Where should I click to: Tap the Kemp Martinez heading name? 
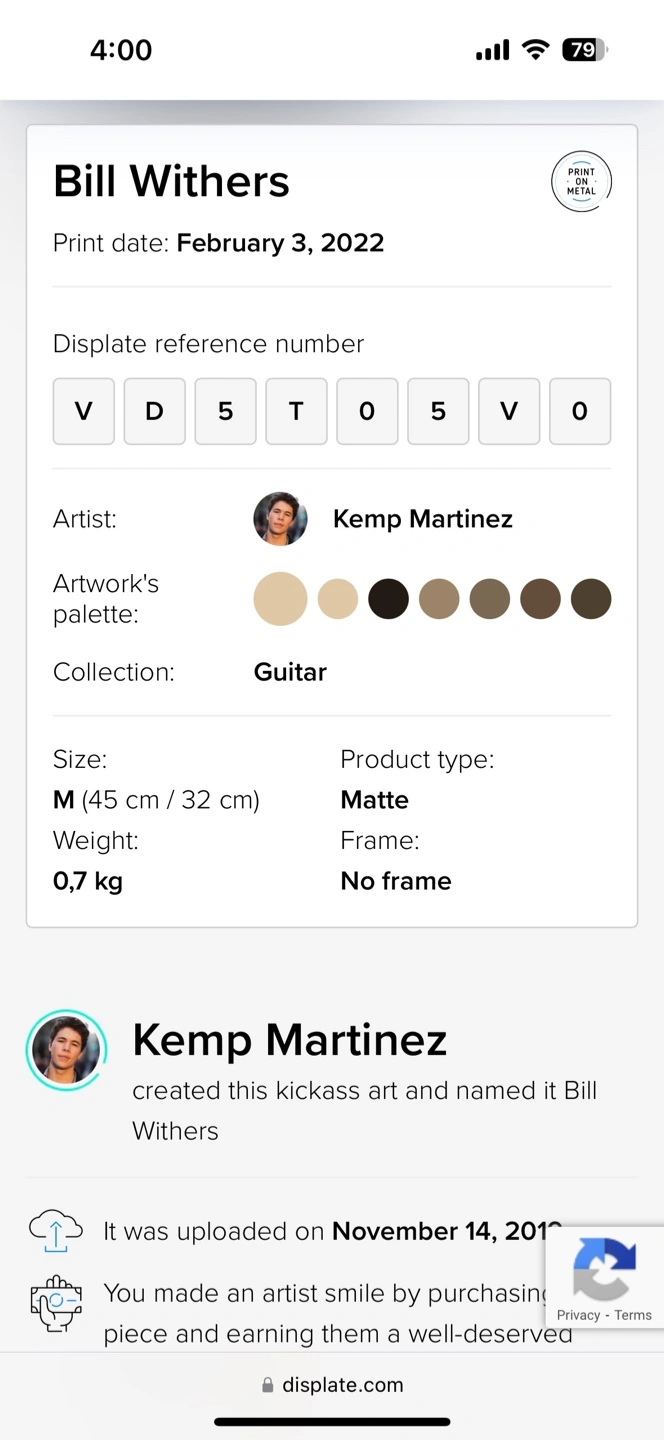[289, 1040]
